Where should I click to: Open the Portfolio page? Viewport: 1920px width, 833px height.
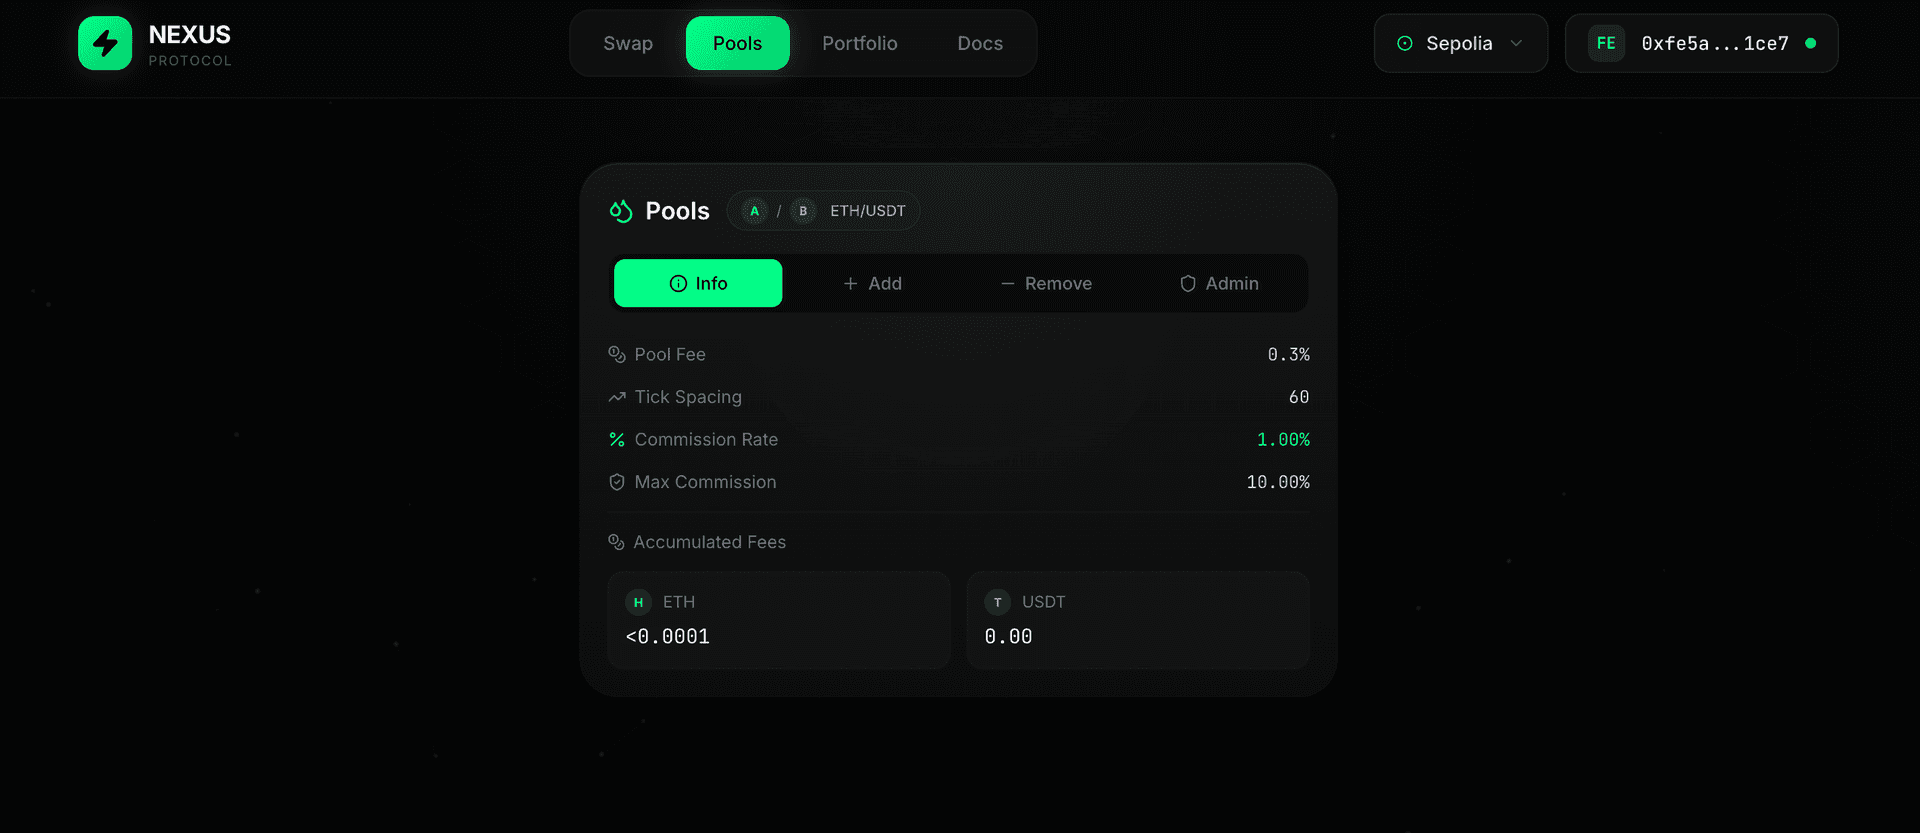point(860,43)
